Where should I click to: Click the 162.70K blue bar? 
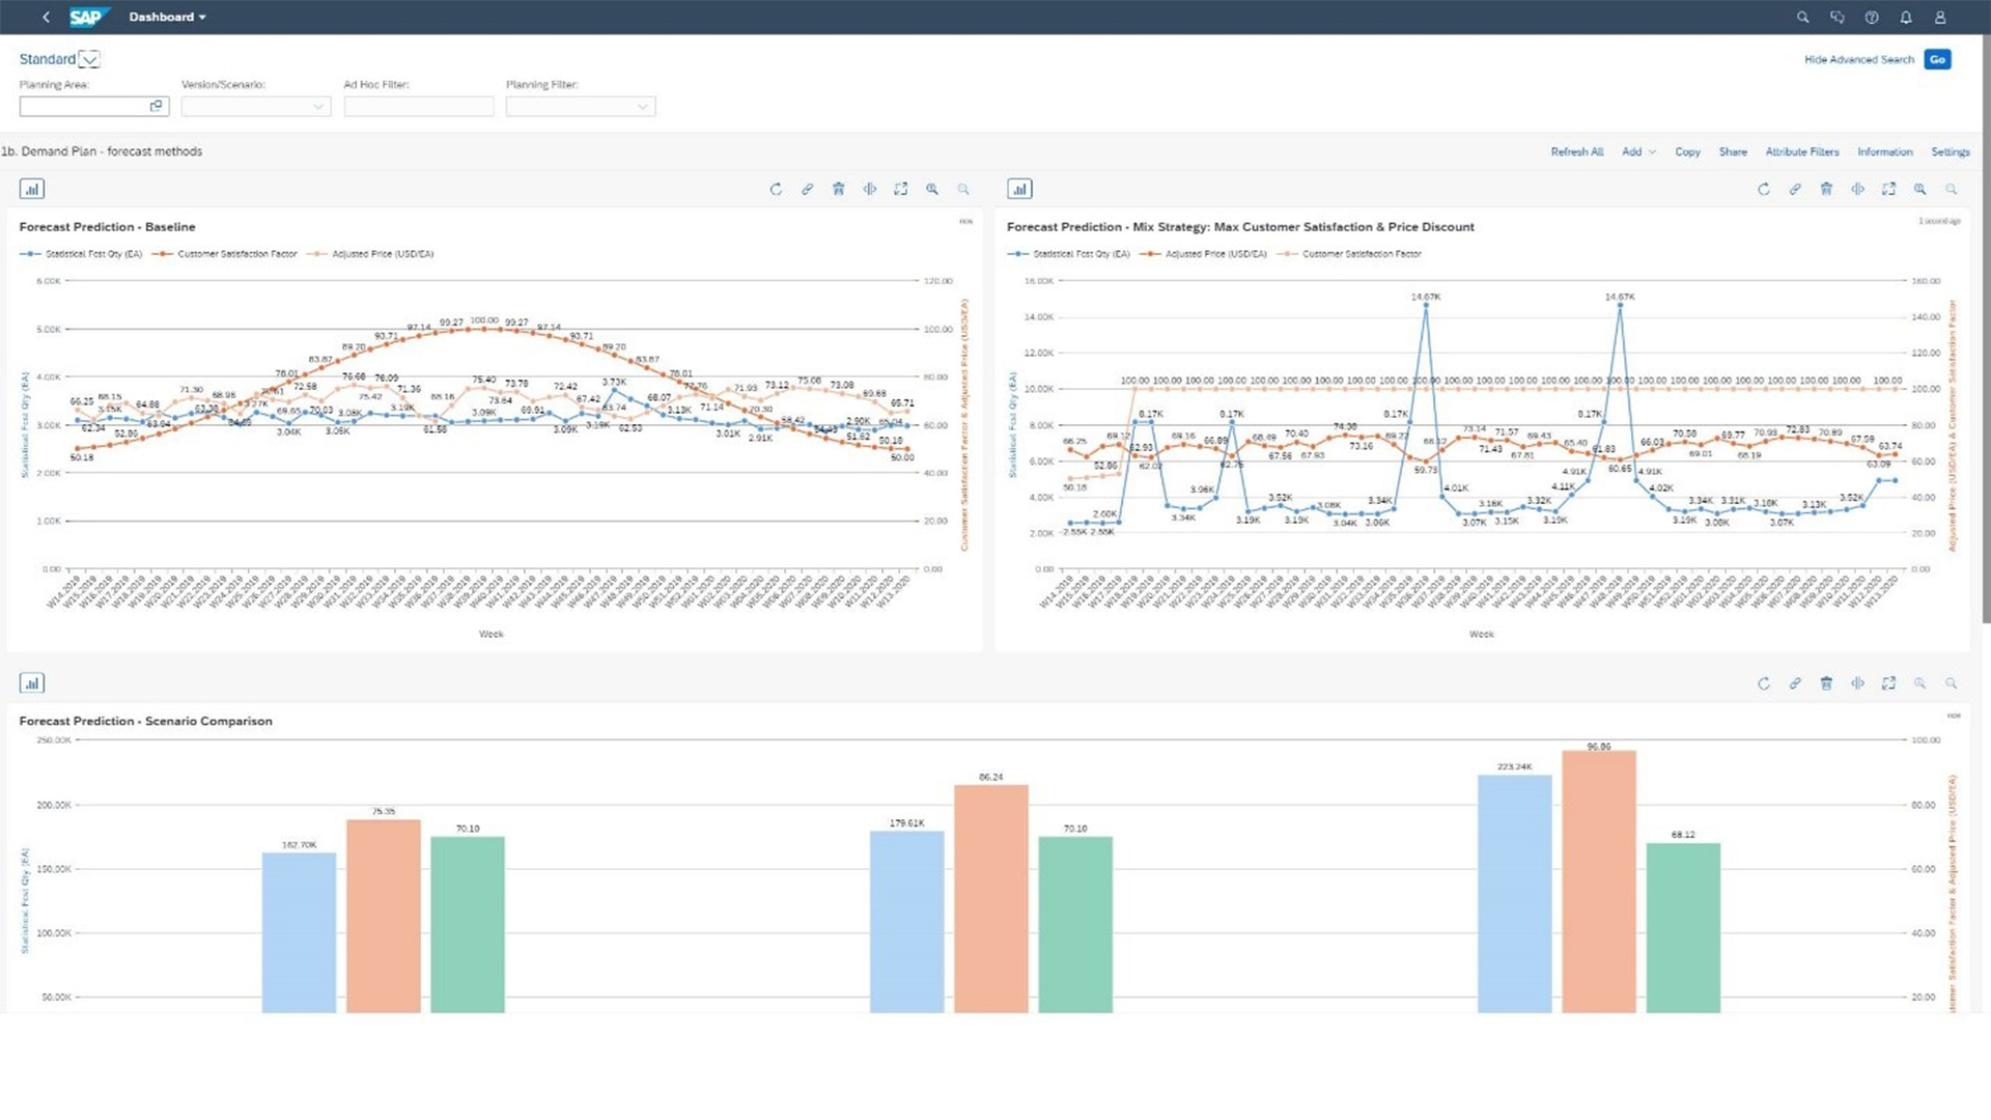(x=299, y=933)
